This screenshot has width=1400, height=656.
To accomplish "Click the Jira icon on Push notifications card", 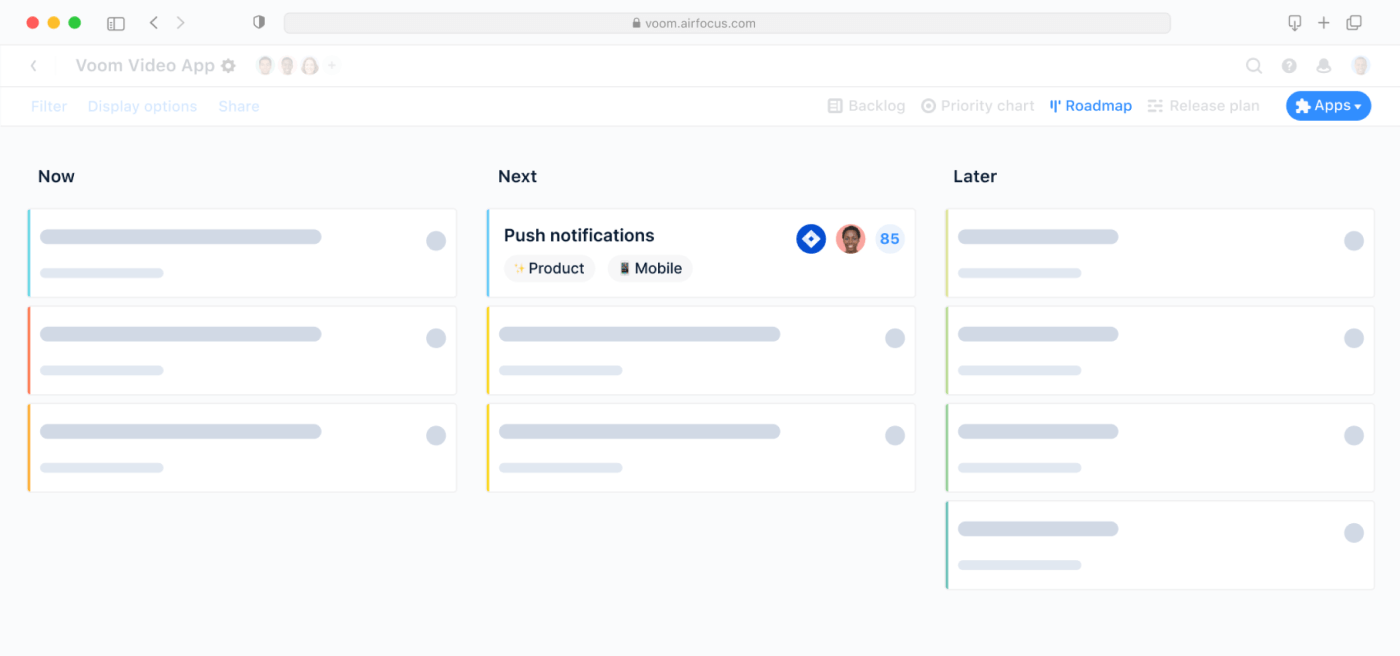I will coord(811,238).
